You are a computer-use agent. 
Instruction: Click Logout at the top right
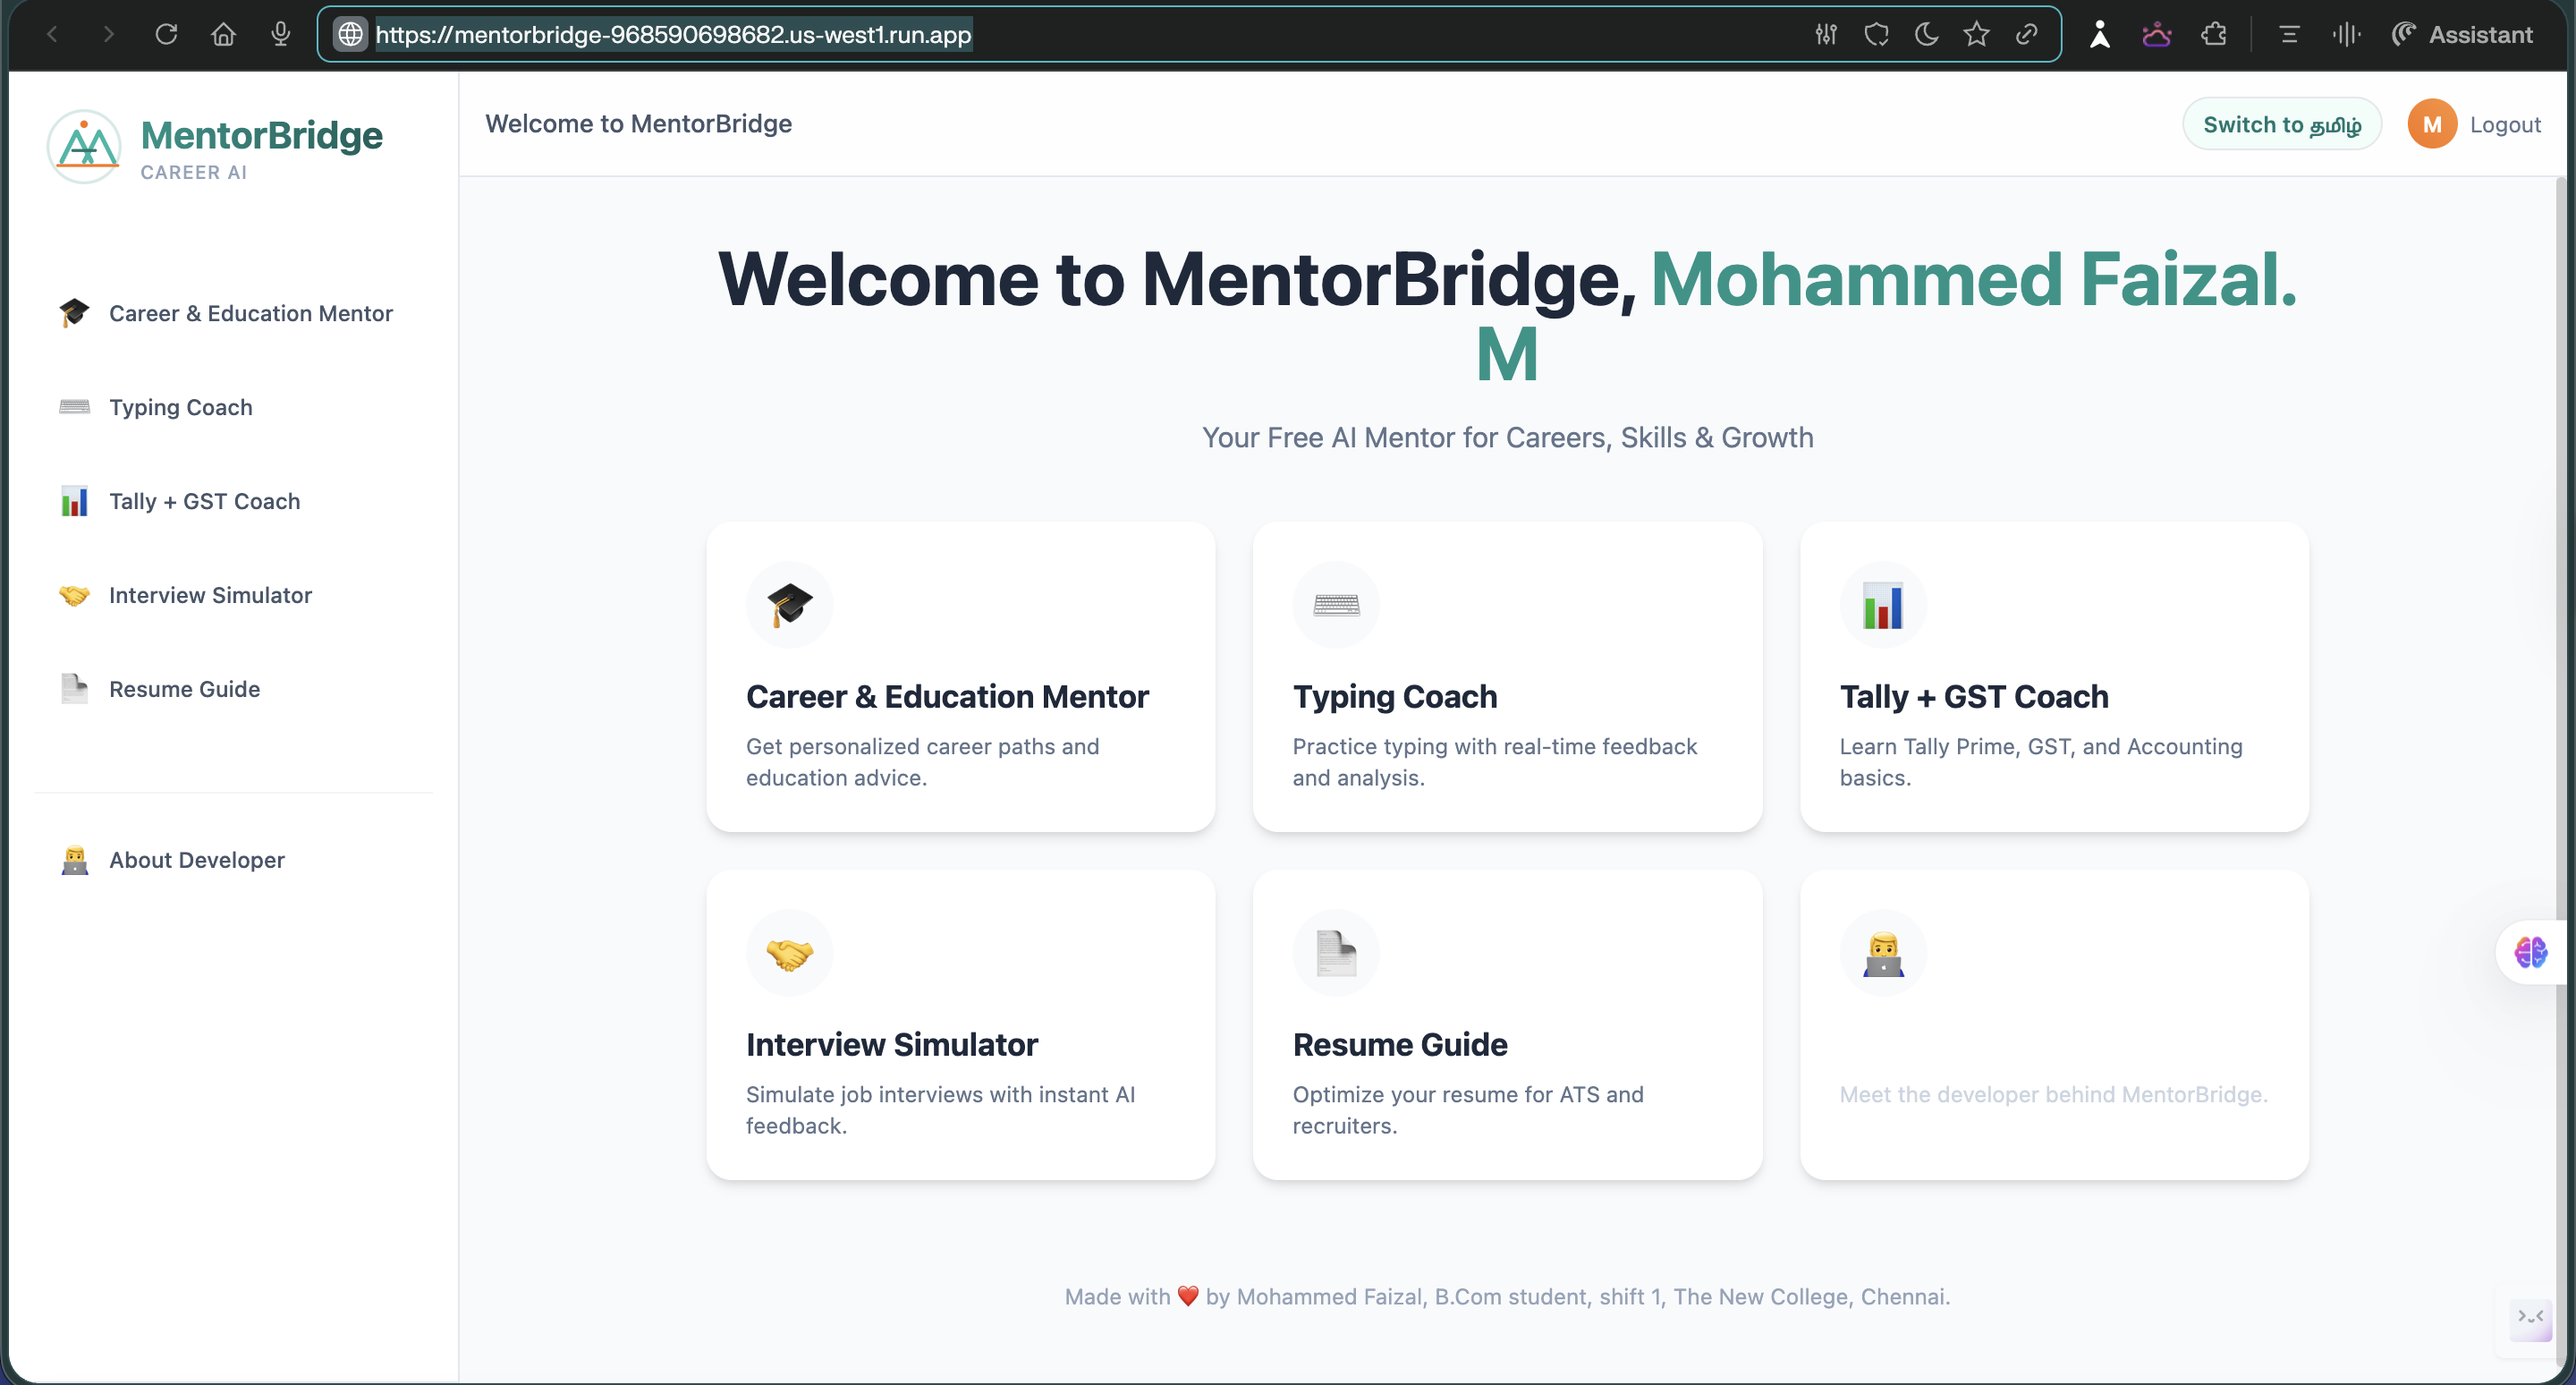[x=2506, y=123]
